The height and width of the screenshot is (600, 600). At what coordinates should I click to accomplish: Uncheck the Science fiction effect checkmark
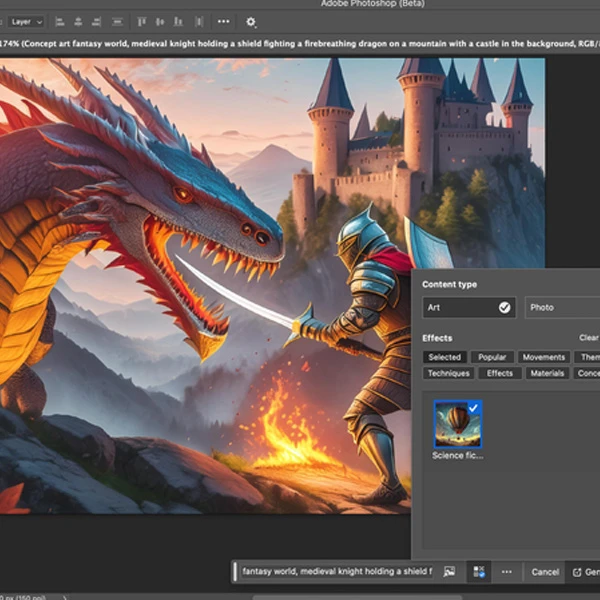click(x=473, y=407)
